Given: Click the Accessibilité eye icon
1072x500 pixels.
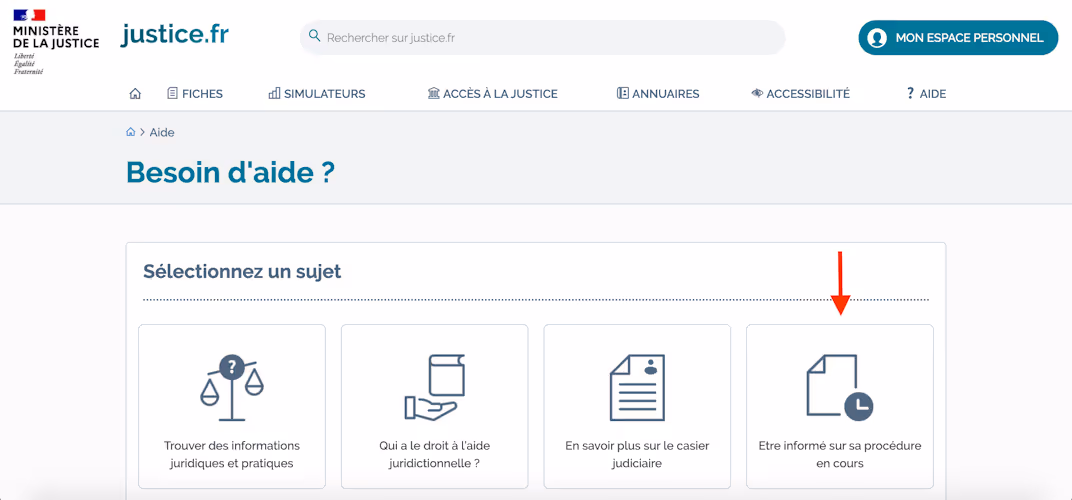Looking at the screenshot, I should [757, 94].
